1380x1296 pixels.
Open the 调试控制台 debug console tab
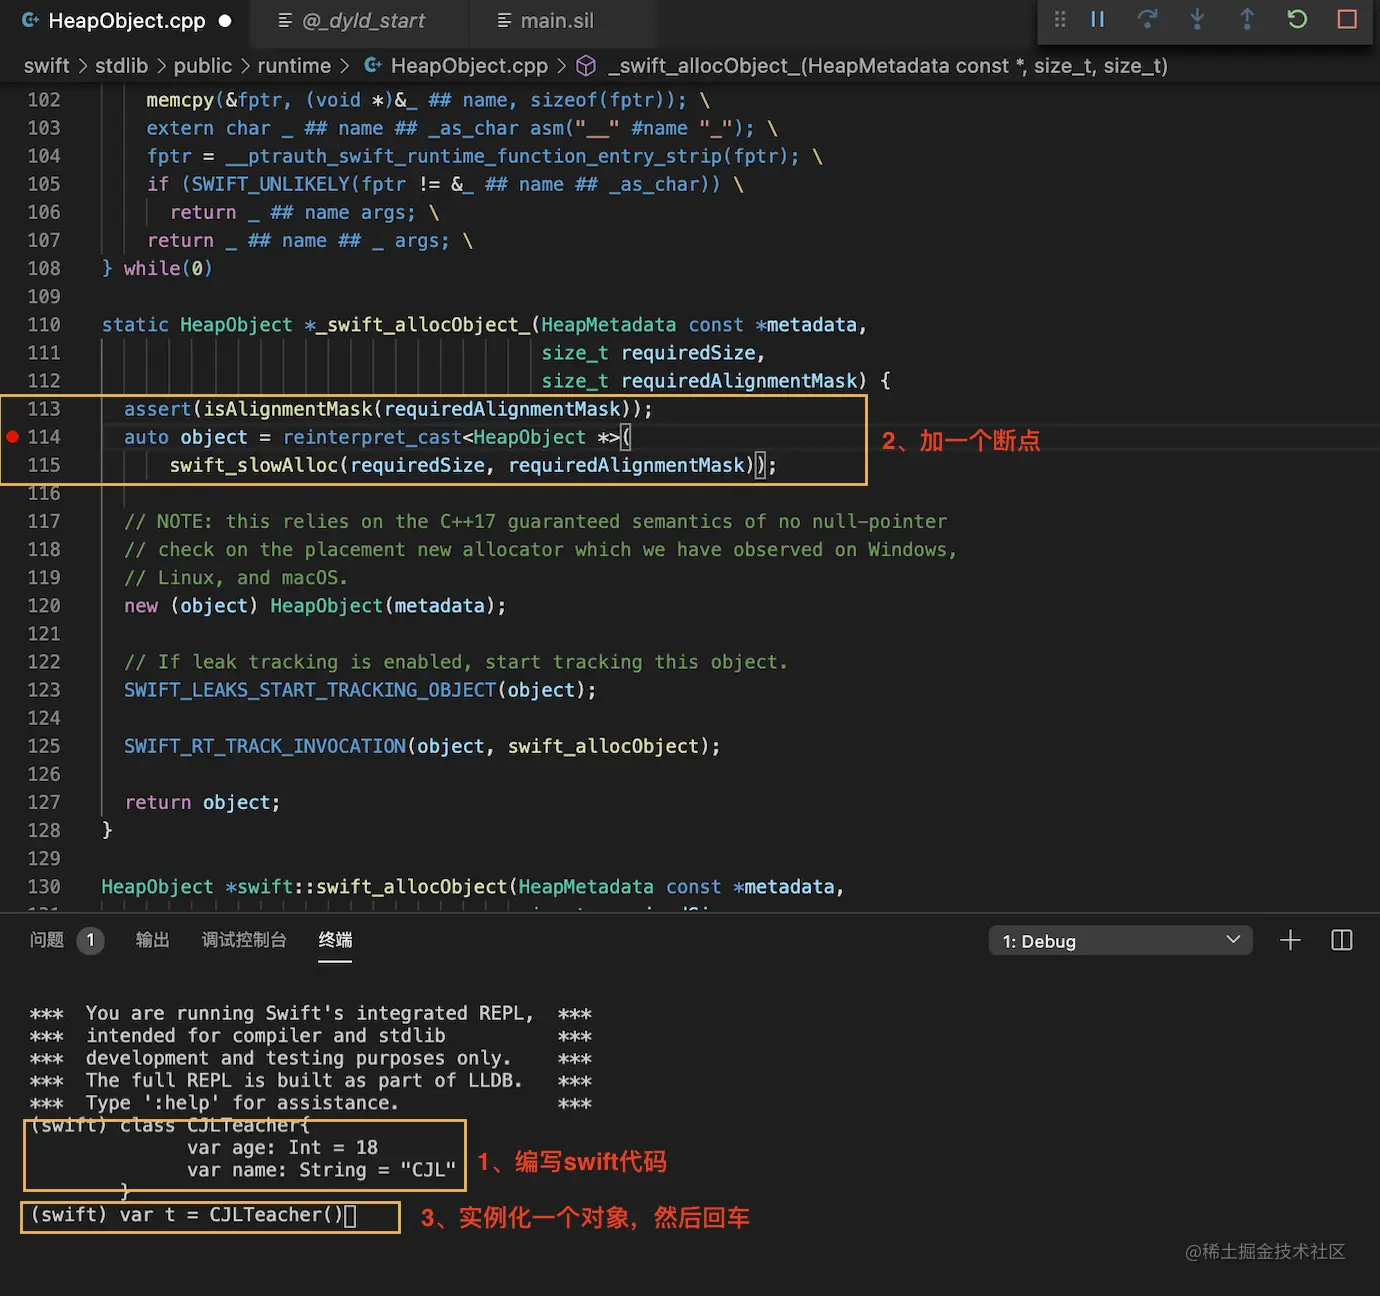pos(244,940)
